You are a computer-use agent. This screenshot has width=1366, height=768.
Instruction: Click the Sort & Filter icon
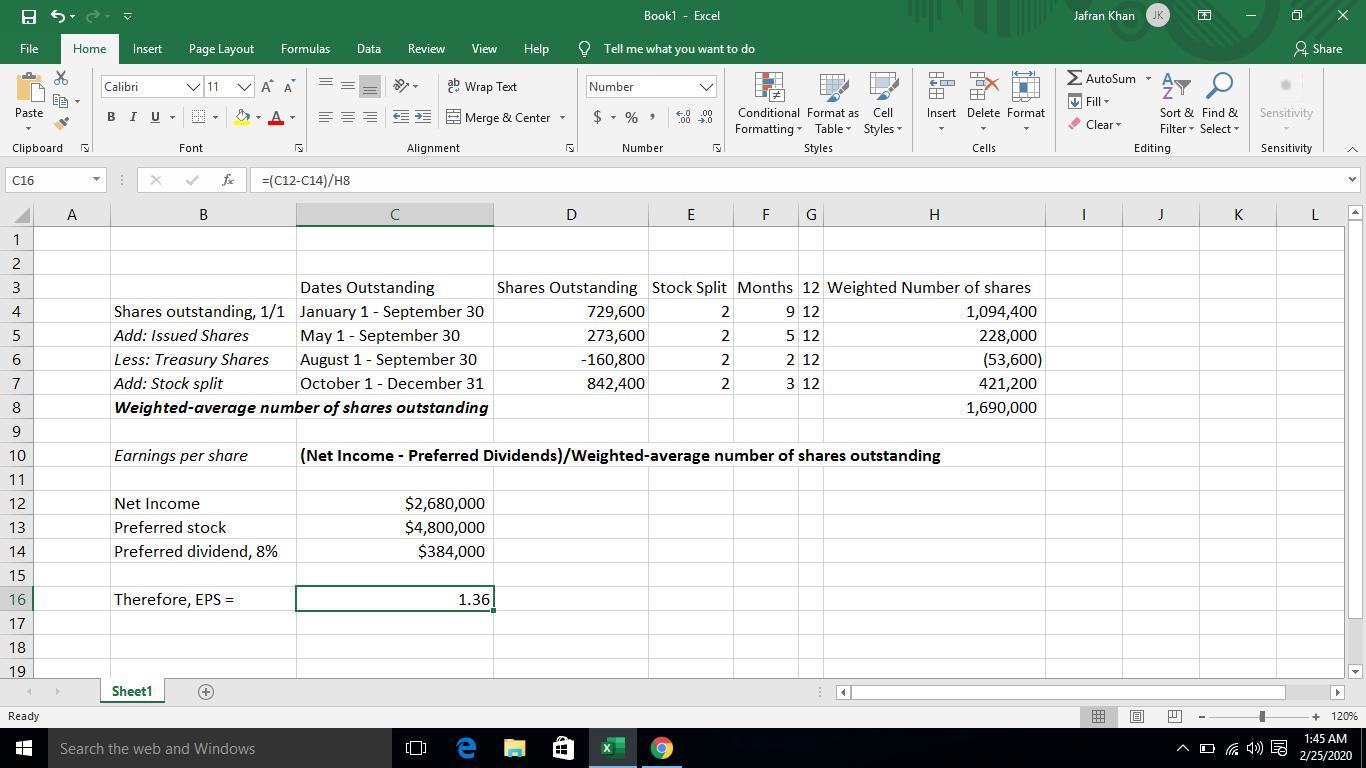[1176, 106]
